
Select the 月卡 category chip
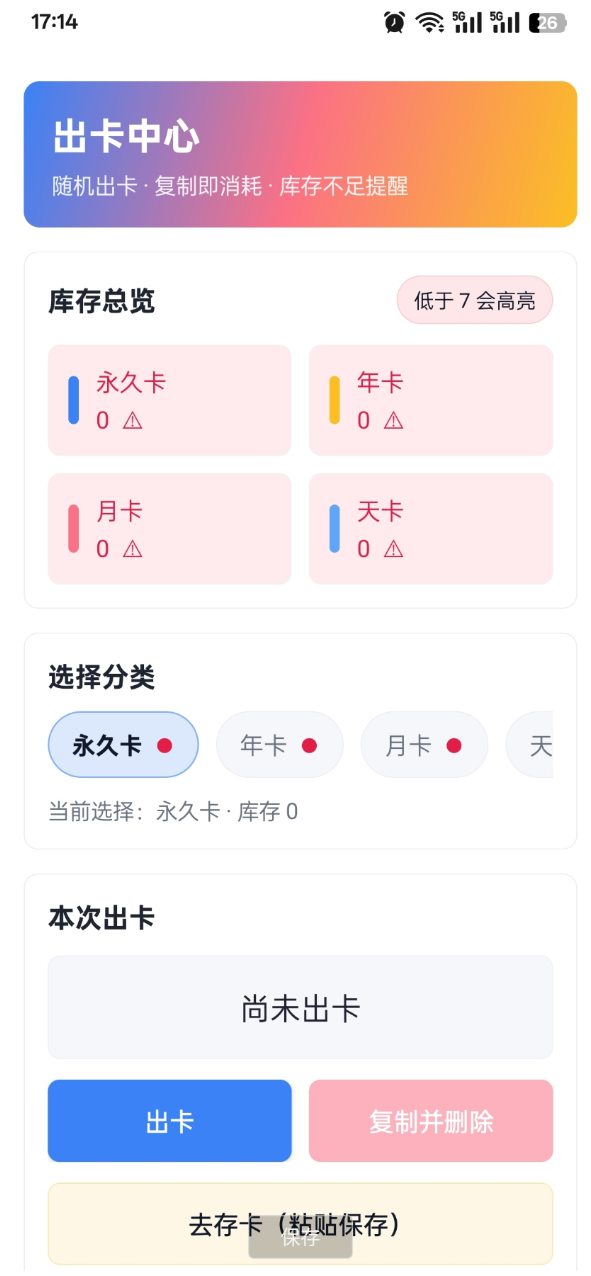(424, 744)
